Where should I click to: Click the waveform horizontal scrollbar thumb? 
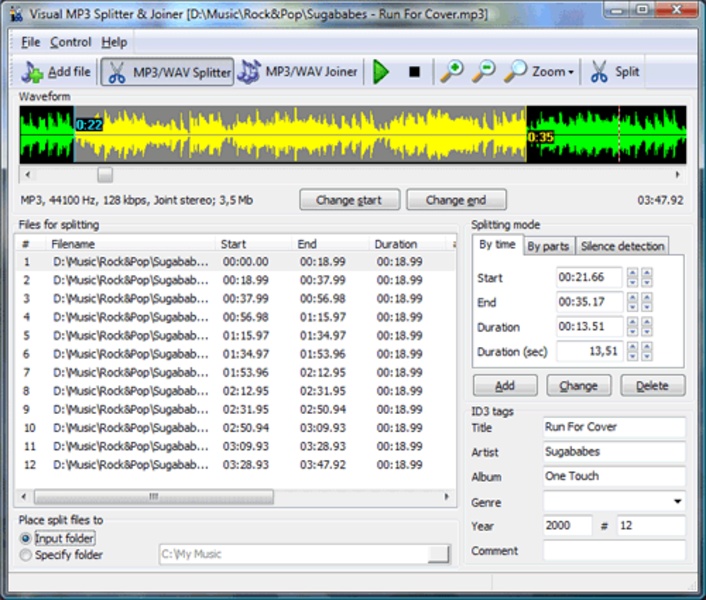[104, 174]
